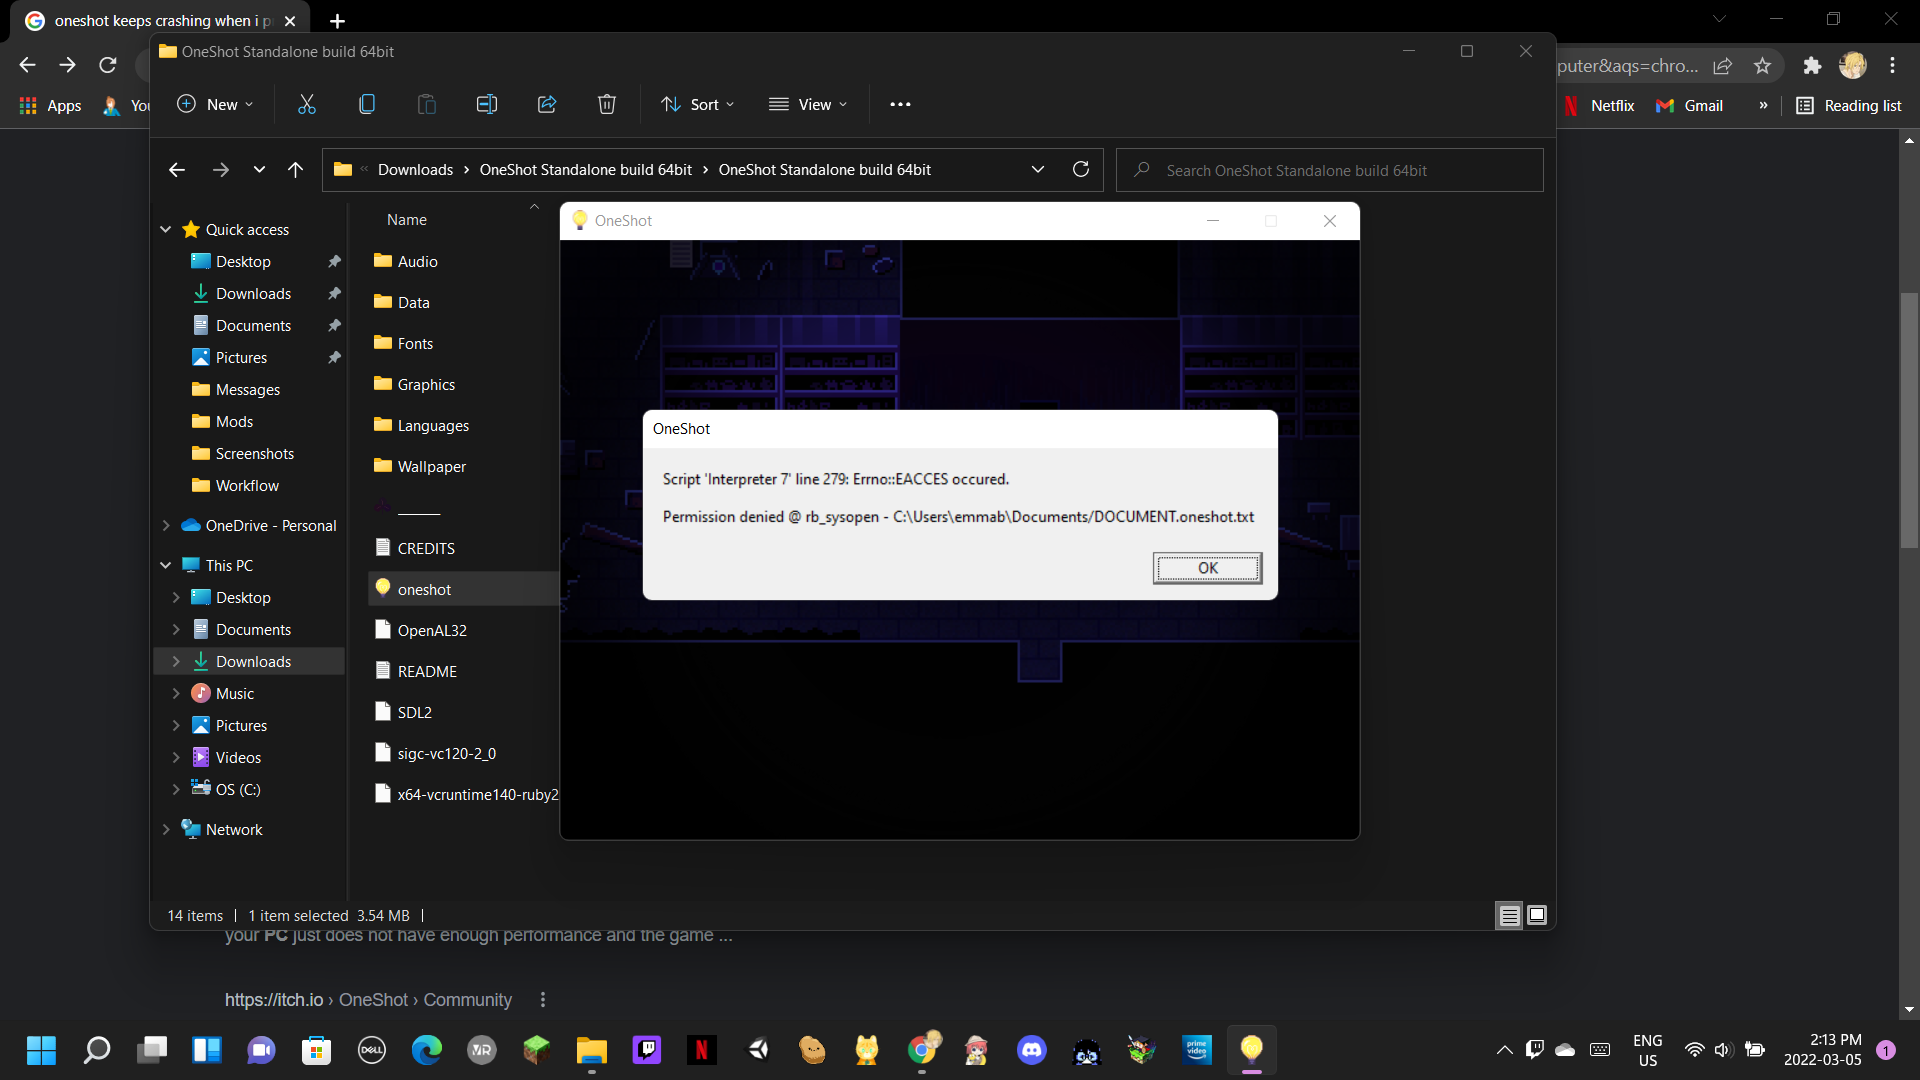The width and height of the screenshot is (1920, 1080).
Task: Select the Wallpaper folder in file list
Action: point(431,467)
